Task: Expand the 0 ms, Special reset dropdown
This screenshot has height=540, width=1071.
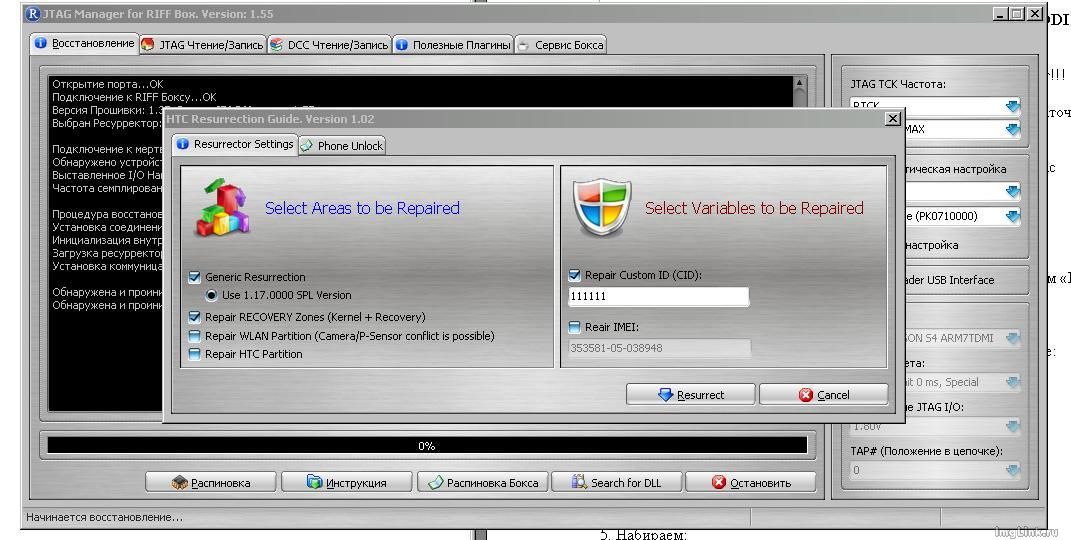Action: (x=1012, y=382)
